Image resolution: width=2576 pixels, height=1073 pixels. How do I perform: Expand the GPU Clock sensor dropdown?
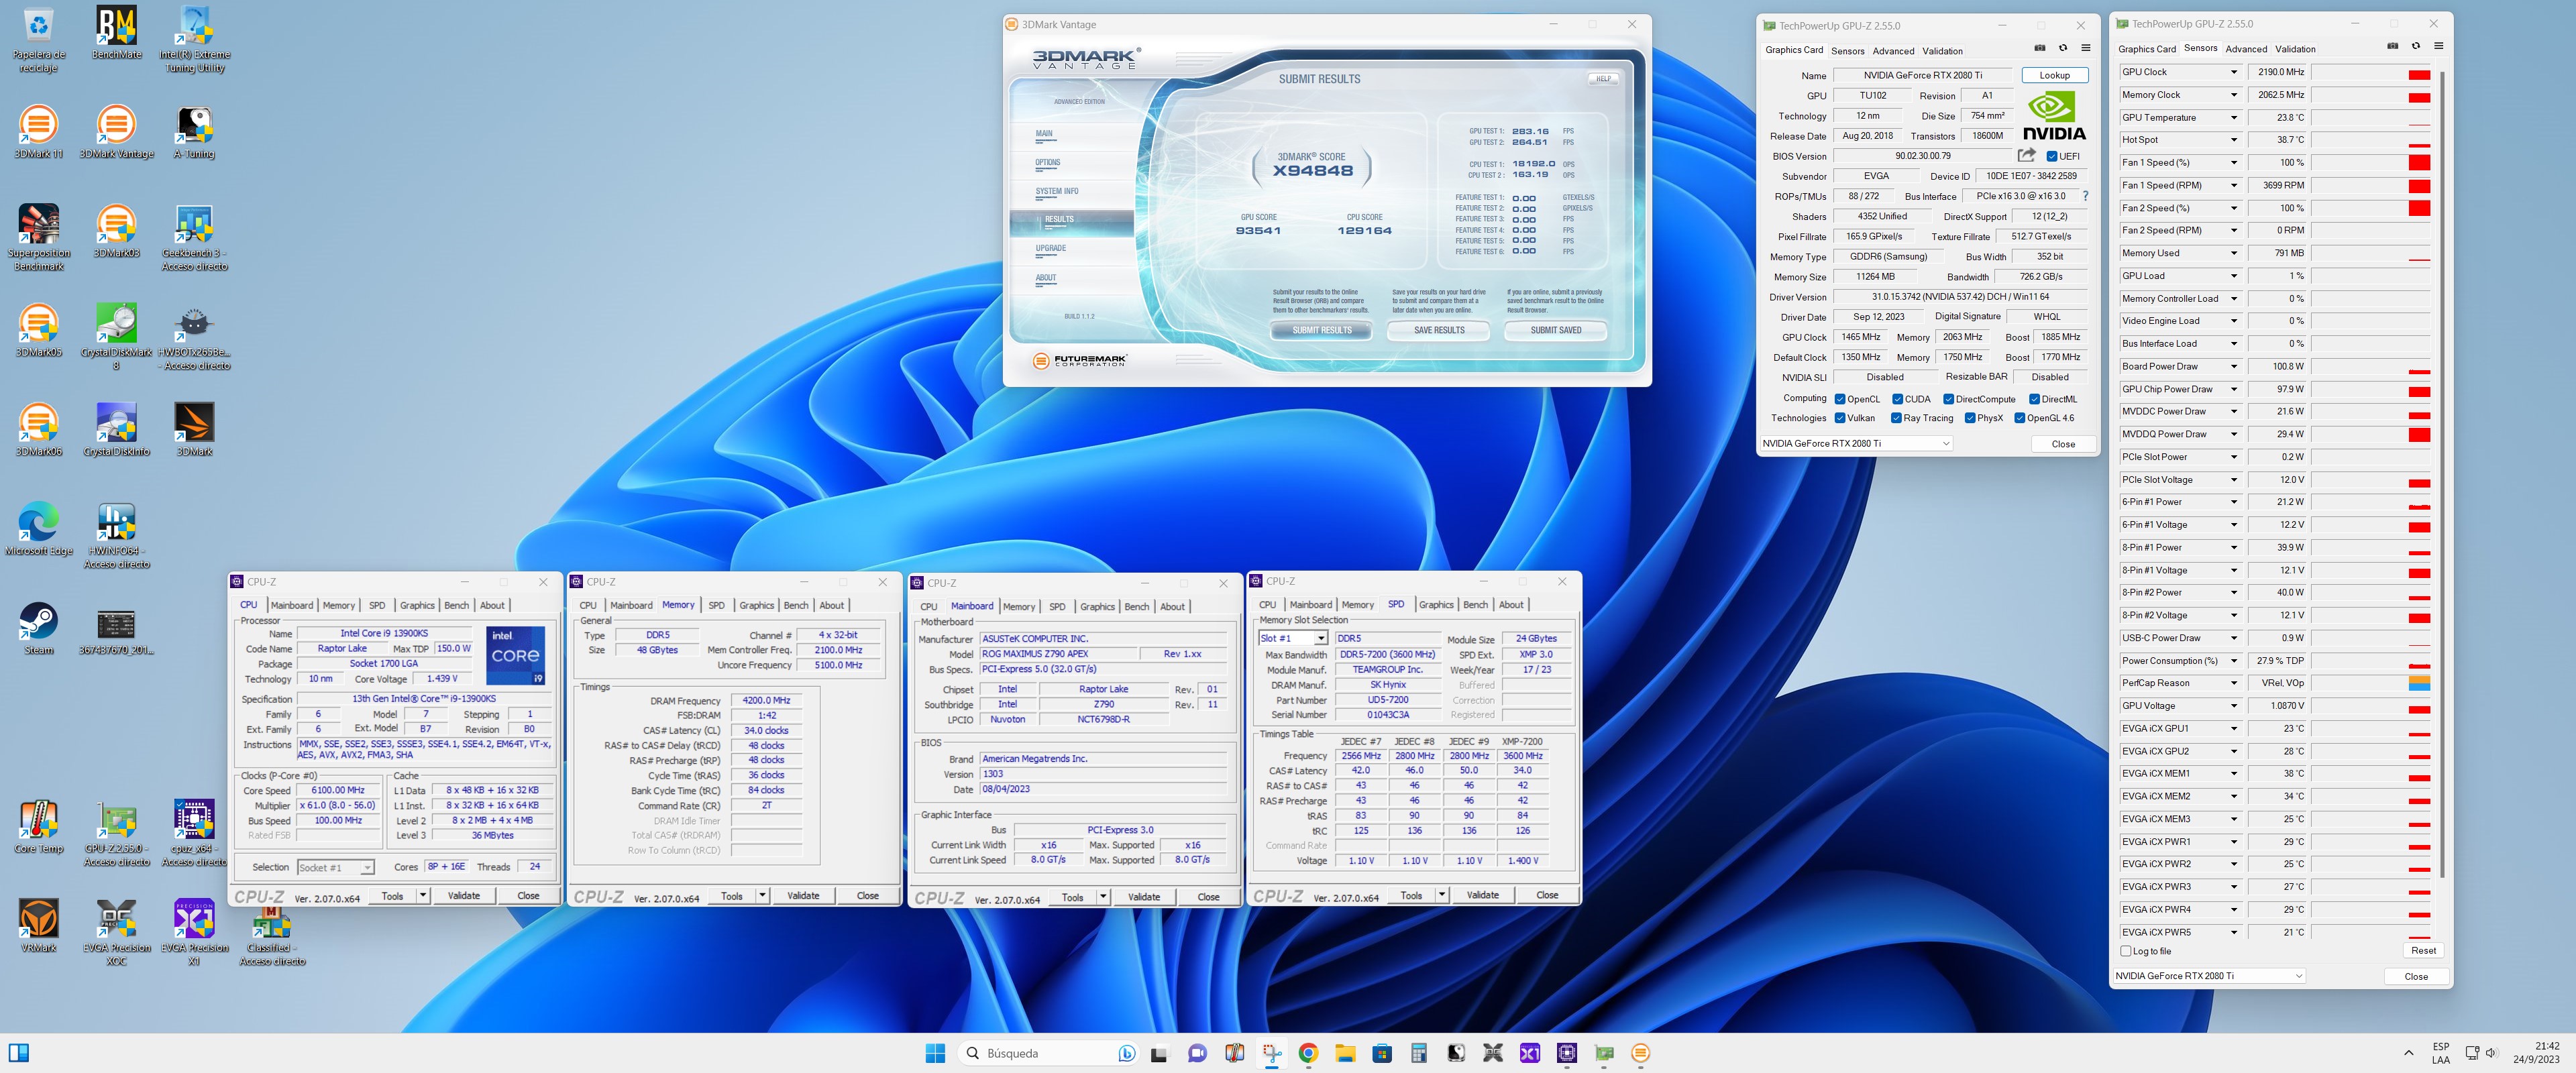click(2233, 72)
